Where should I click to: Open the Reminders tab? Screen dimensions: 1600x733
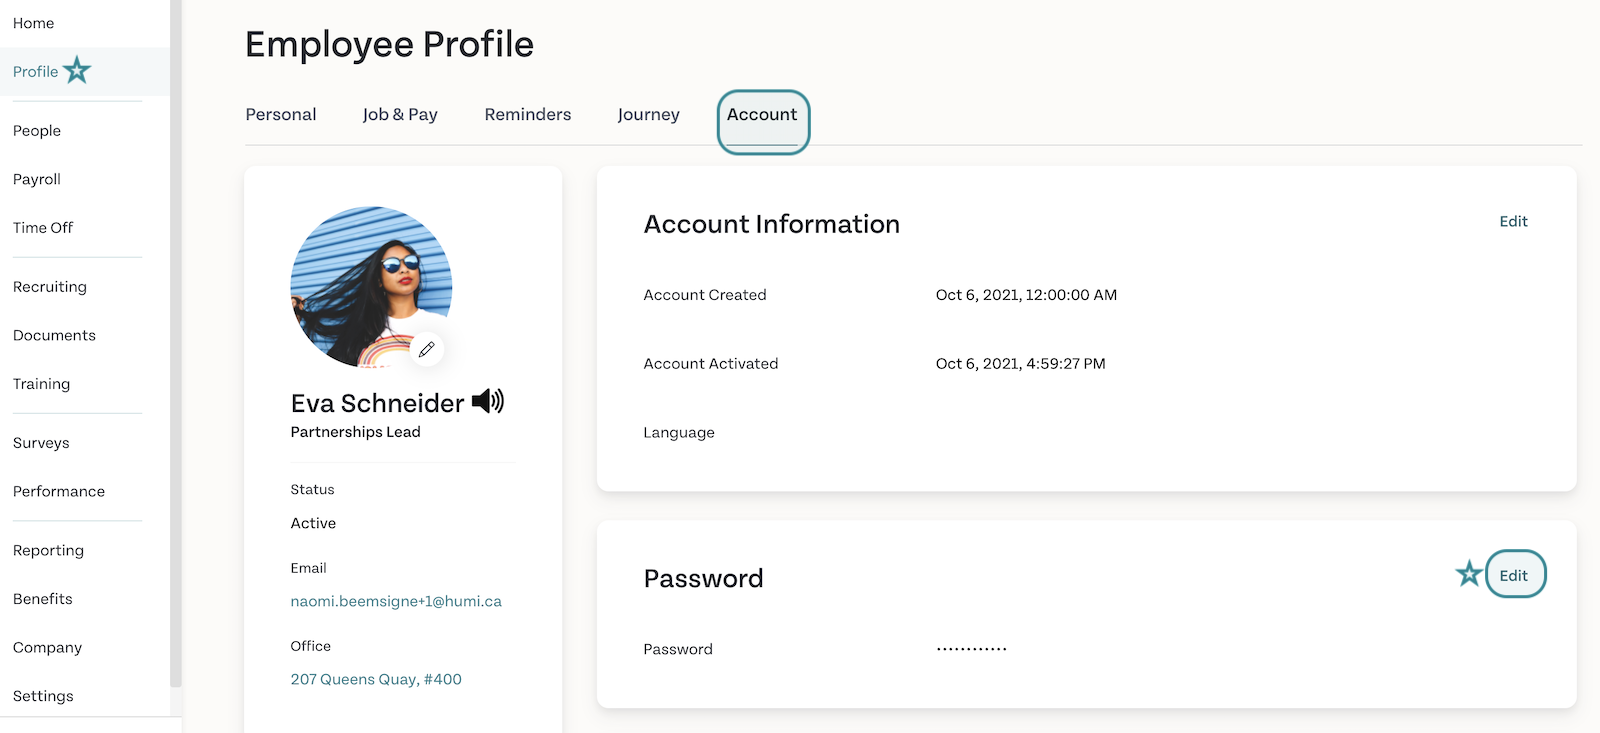pos(528,115)
